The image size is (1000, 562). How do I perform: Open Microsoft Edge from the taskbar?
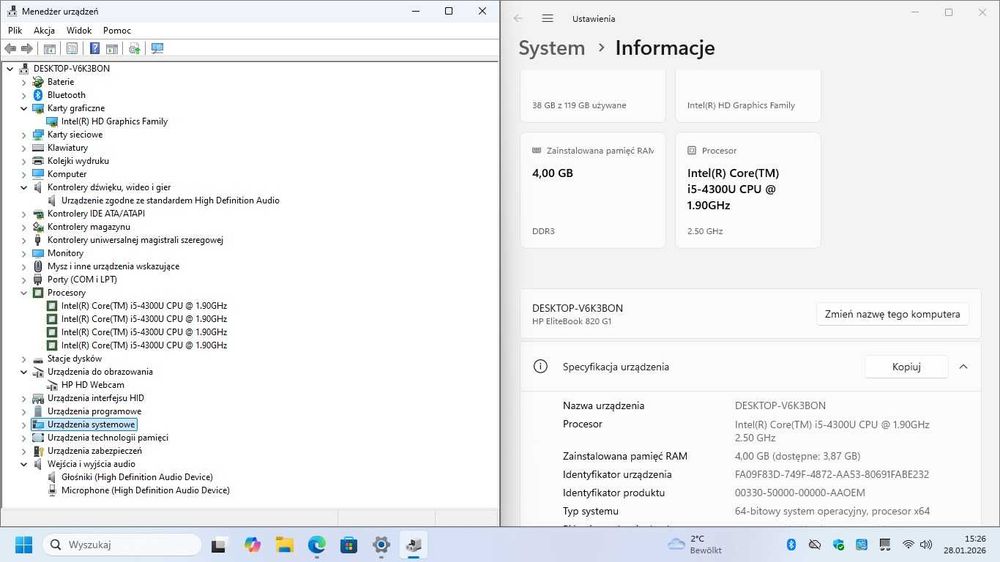[316, 545]
